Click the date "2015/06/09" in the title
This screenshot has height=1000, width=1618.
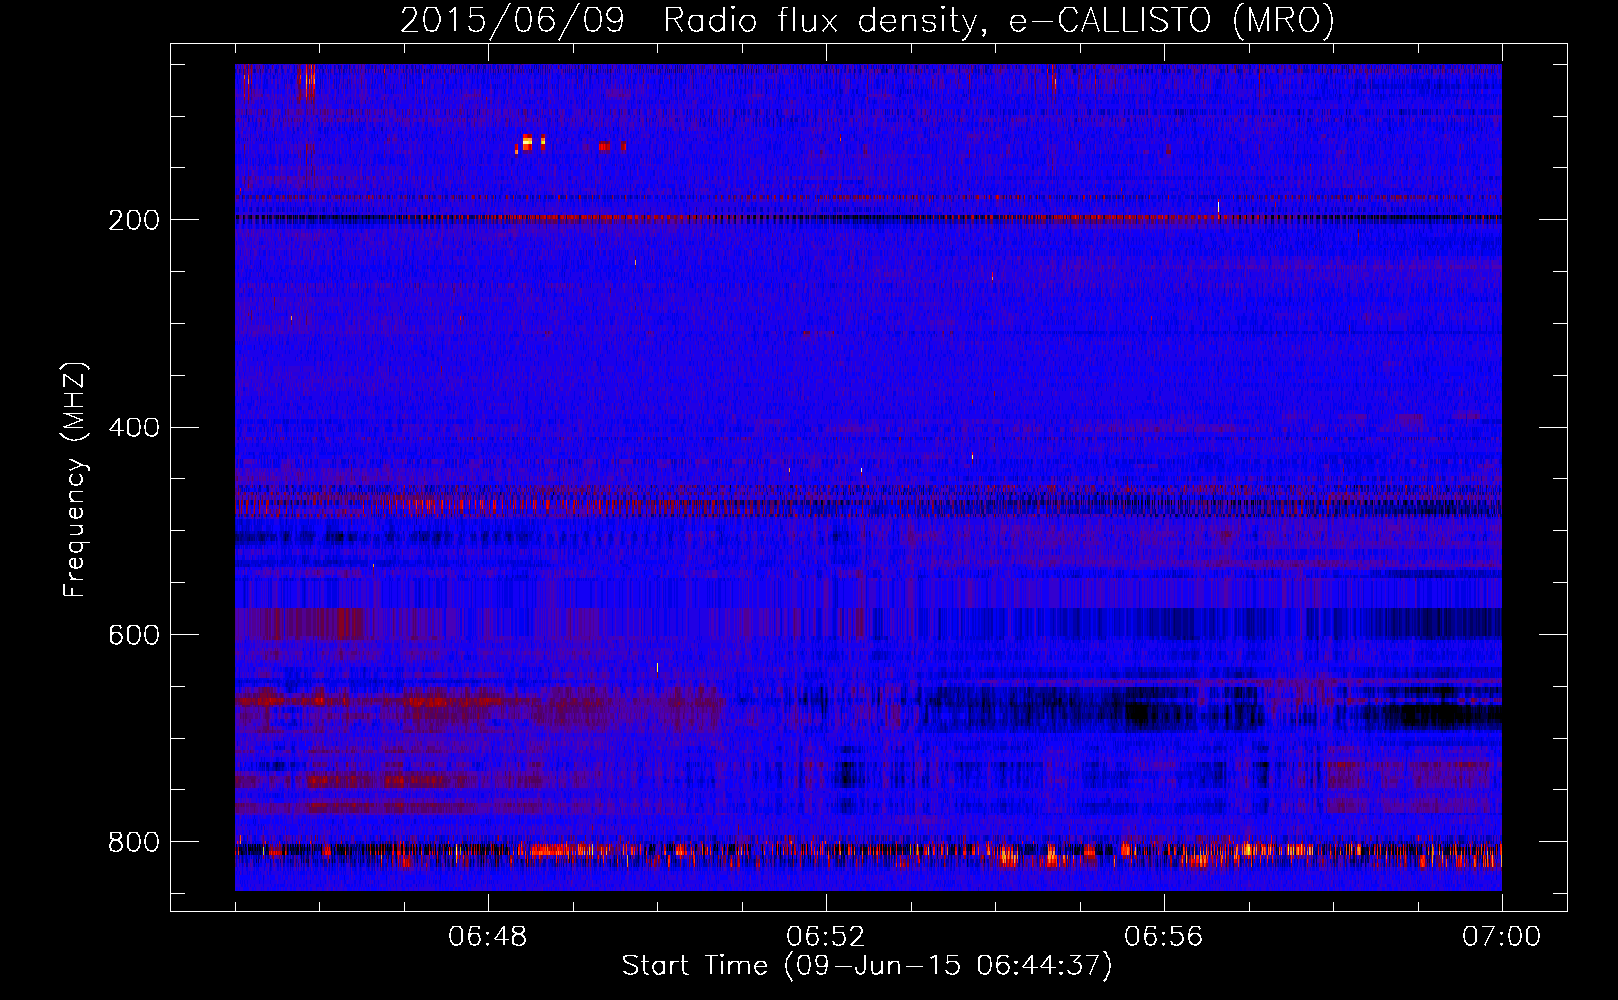point(512,20)
